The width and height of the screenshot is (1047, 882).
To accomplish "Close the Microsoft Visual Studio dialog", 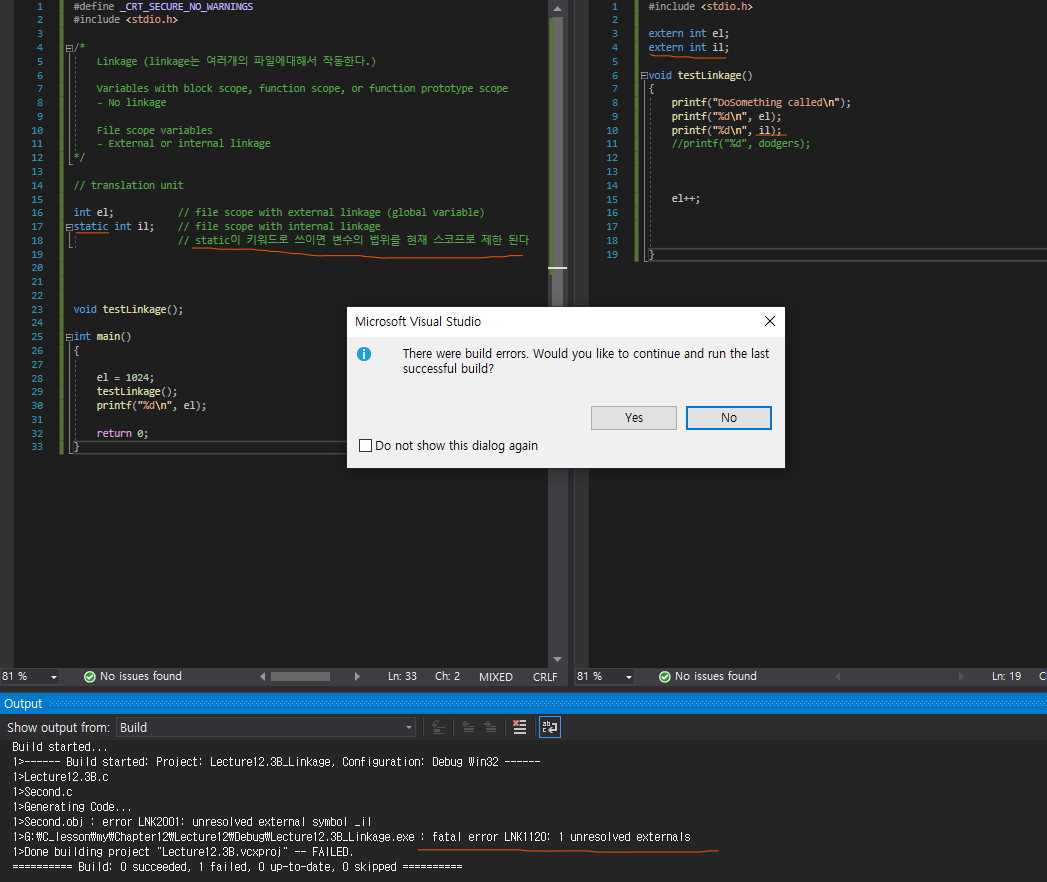I will coord(769,321).
